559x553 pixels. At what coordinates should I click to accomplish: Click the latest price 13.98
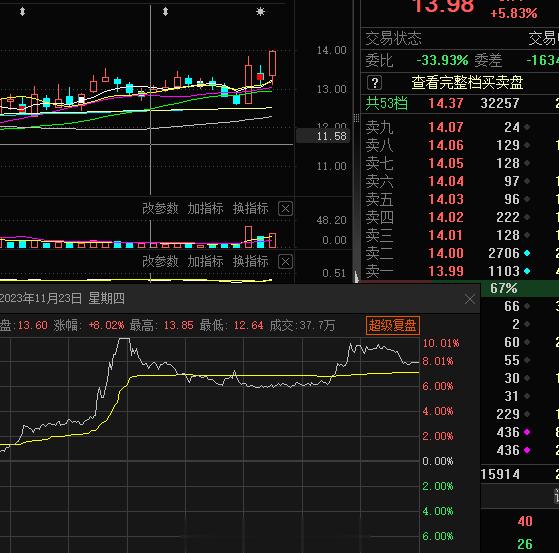pos(443,6)
